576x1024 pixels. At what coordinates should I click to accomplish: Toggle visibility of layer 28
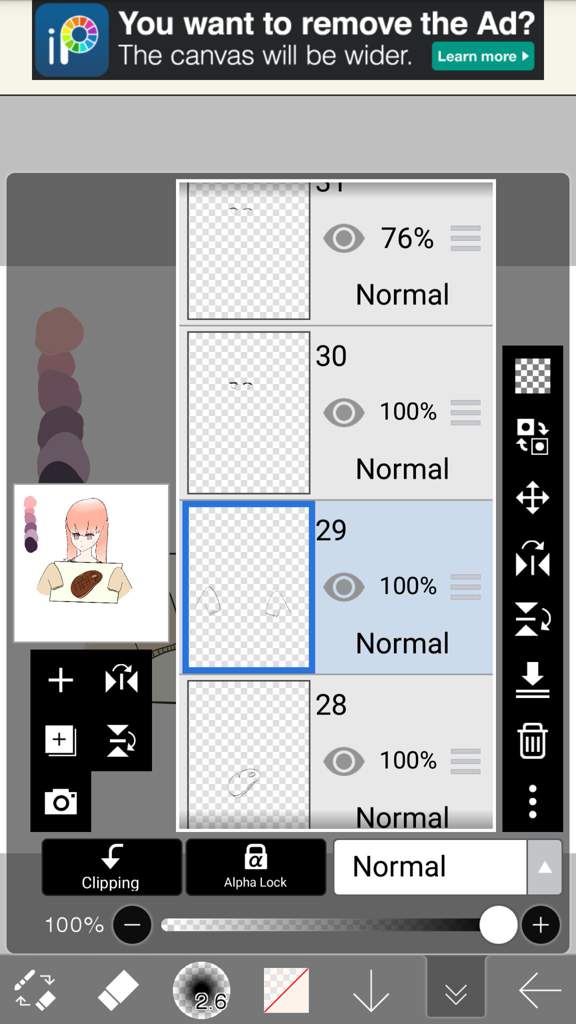344,761
